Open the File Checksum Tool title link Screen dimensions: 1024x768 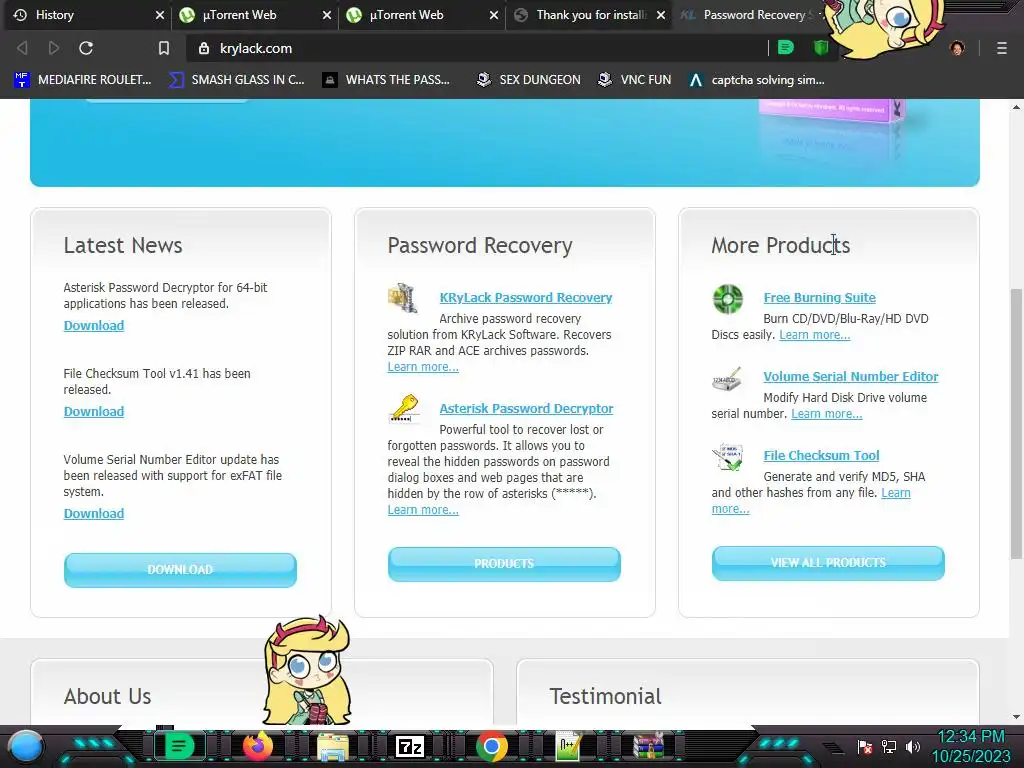pyautogui.click(x=822, y=455)
